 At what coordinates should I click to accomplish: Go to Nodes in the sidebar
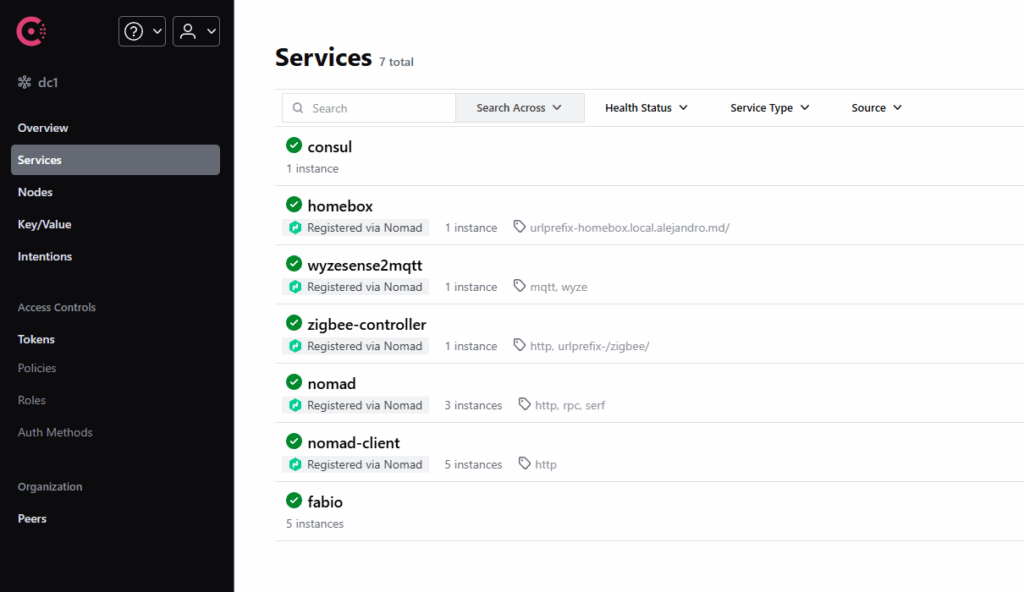(35, 192)
